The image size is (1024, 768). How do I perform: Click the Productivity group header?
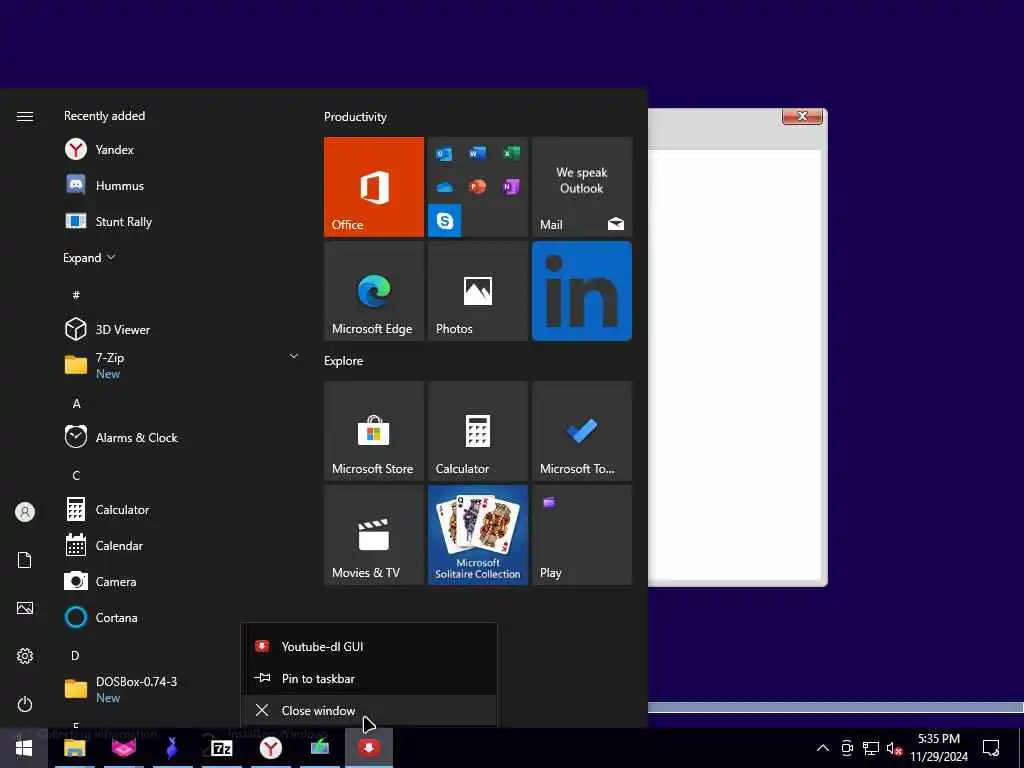pos(355,117)
